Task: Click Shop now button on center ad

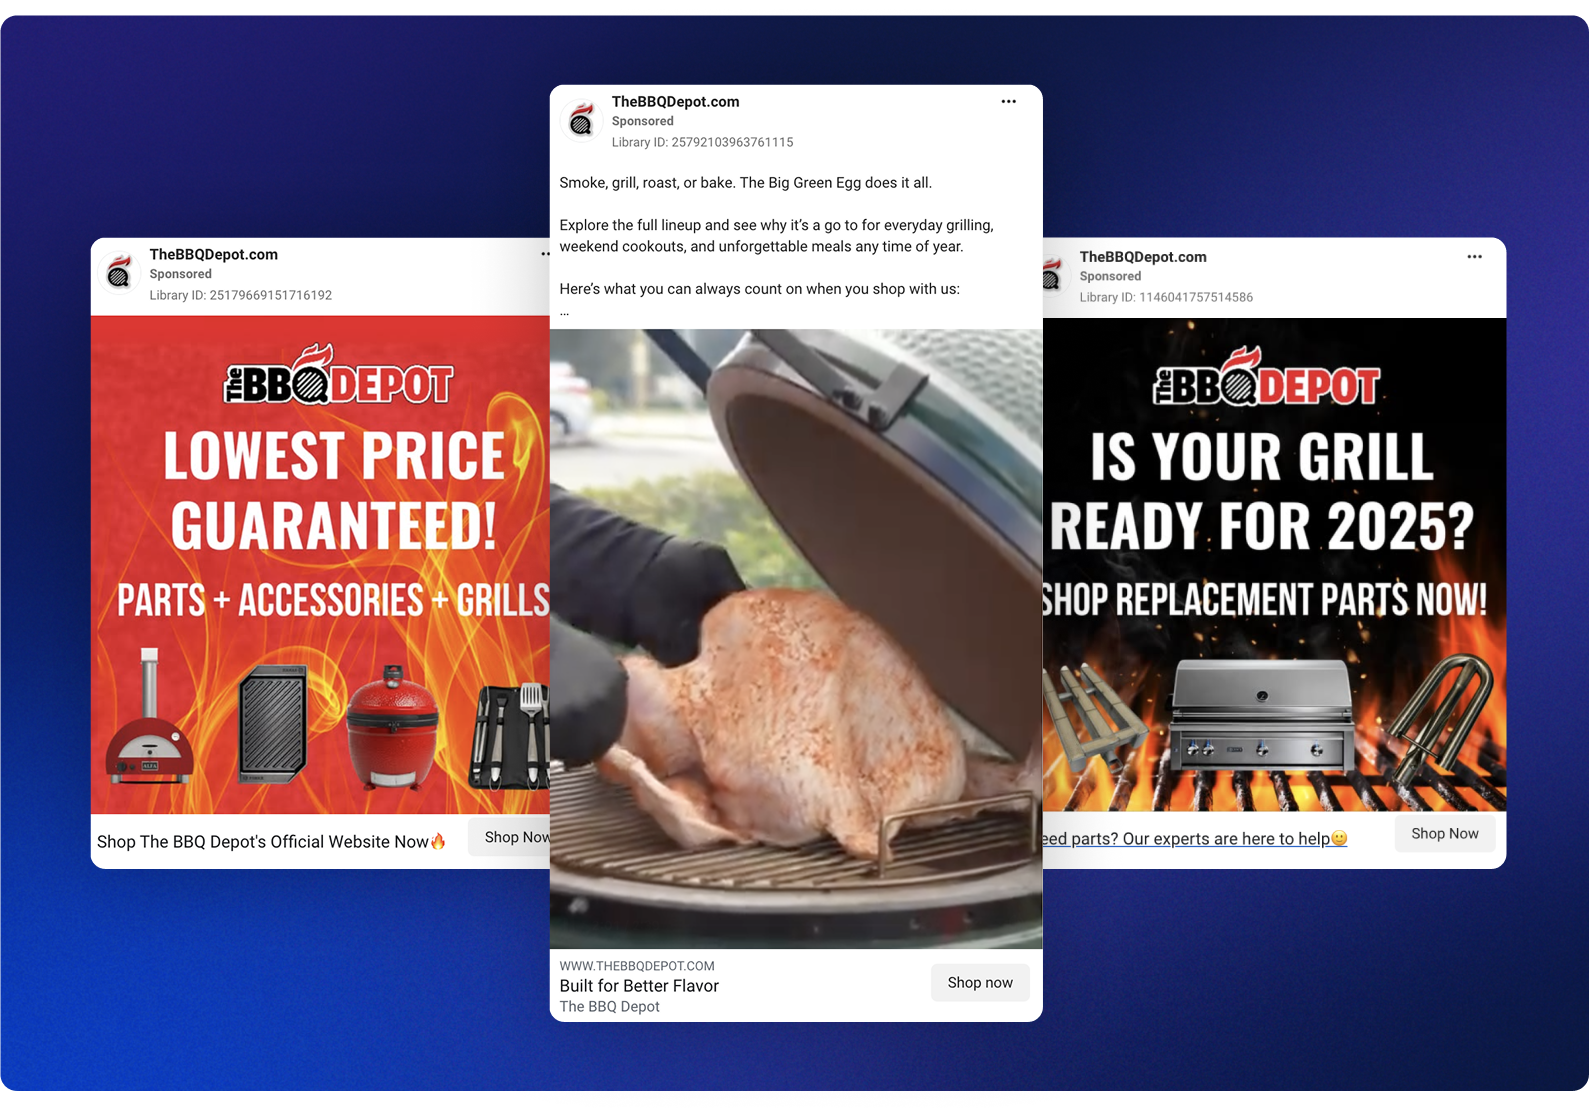Action: [x=980, y=983]
